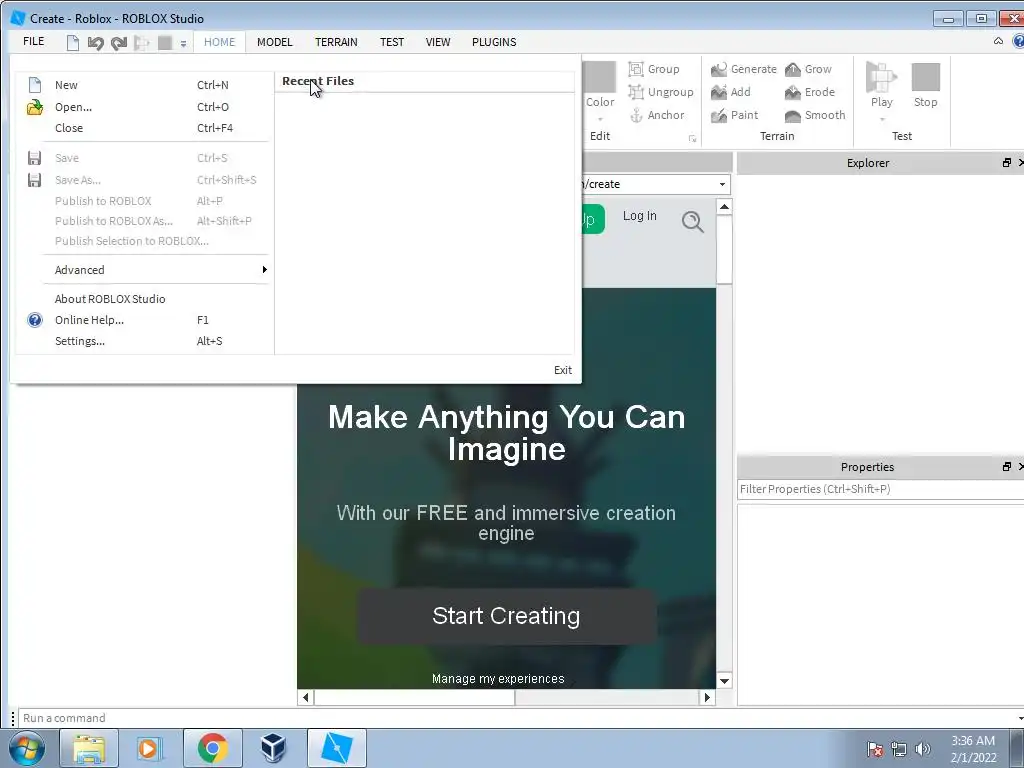Click the Manage my experiences link
This screenshot has height=768, width=1024.
[x=498, y=679]
